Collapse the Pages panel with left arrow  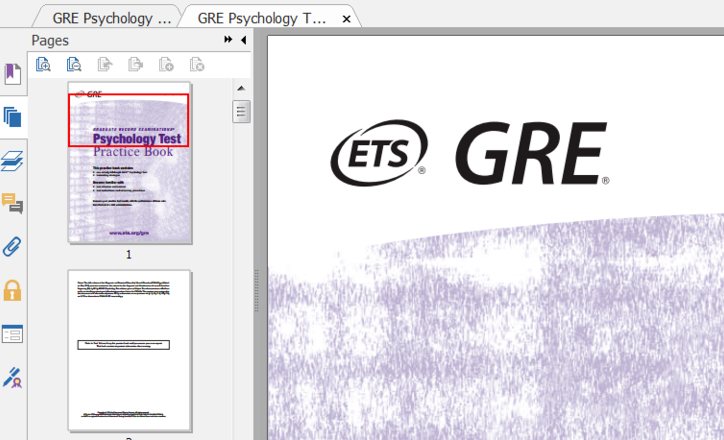(244, 40)
